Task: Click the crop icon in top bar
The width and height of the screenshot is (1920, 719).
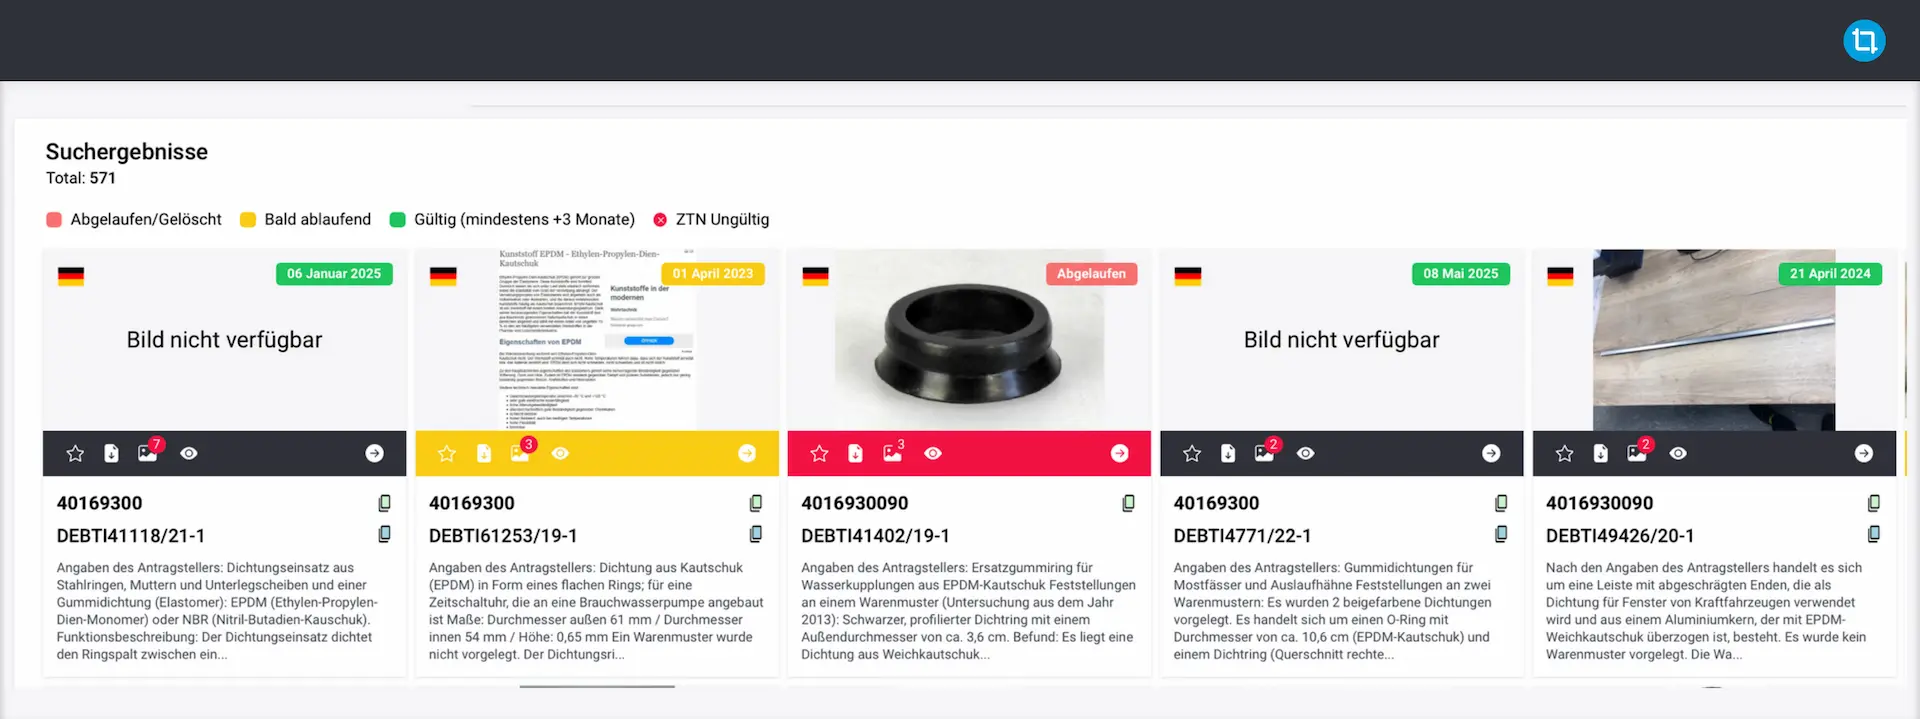Action: [x=1864, y=41]
